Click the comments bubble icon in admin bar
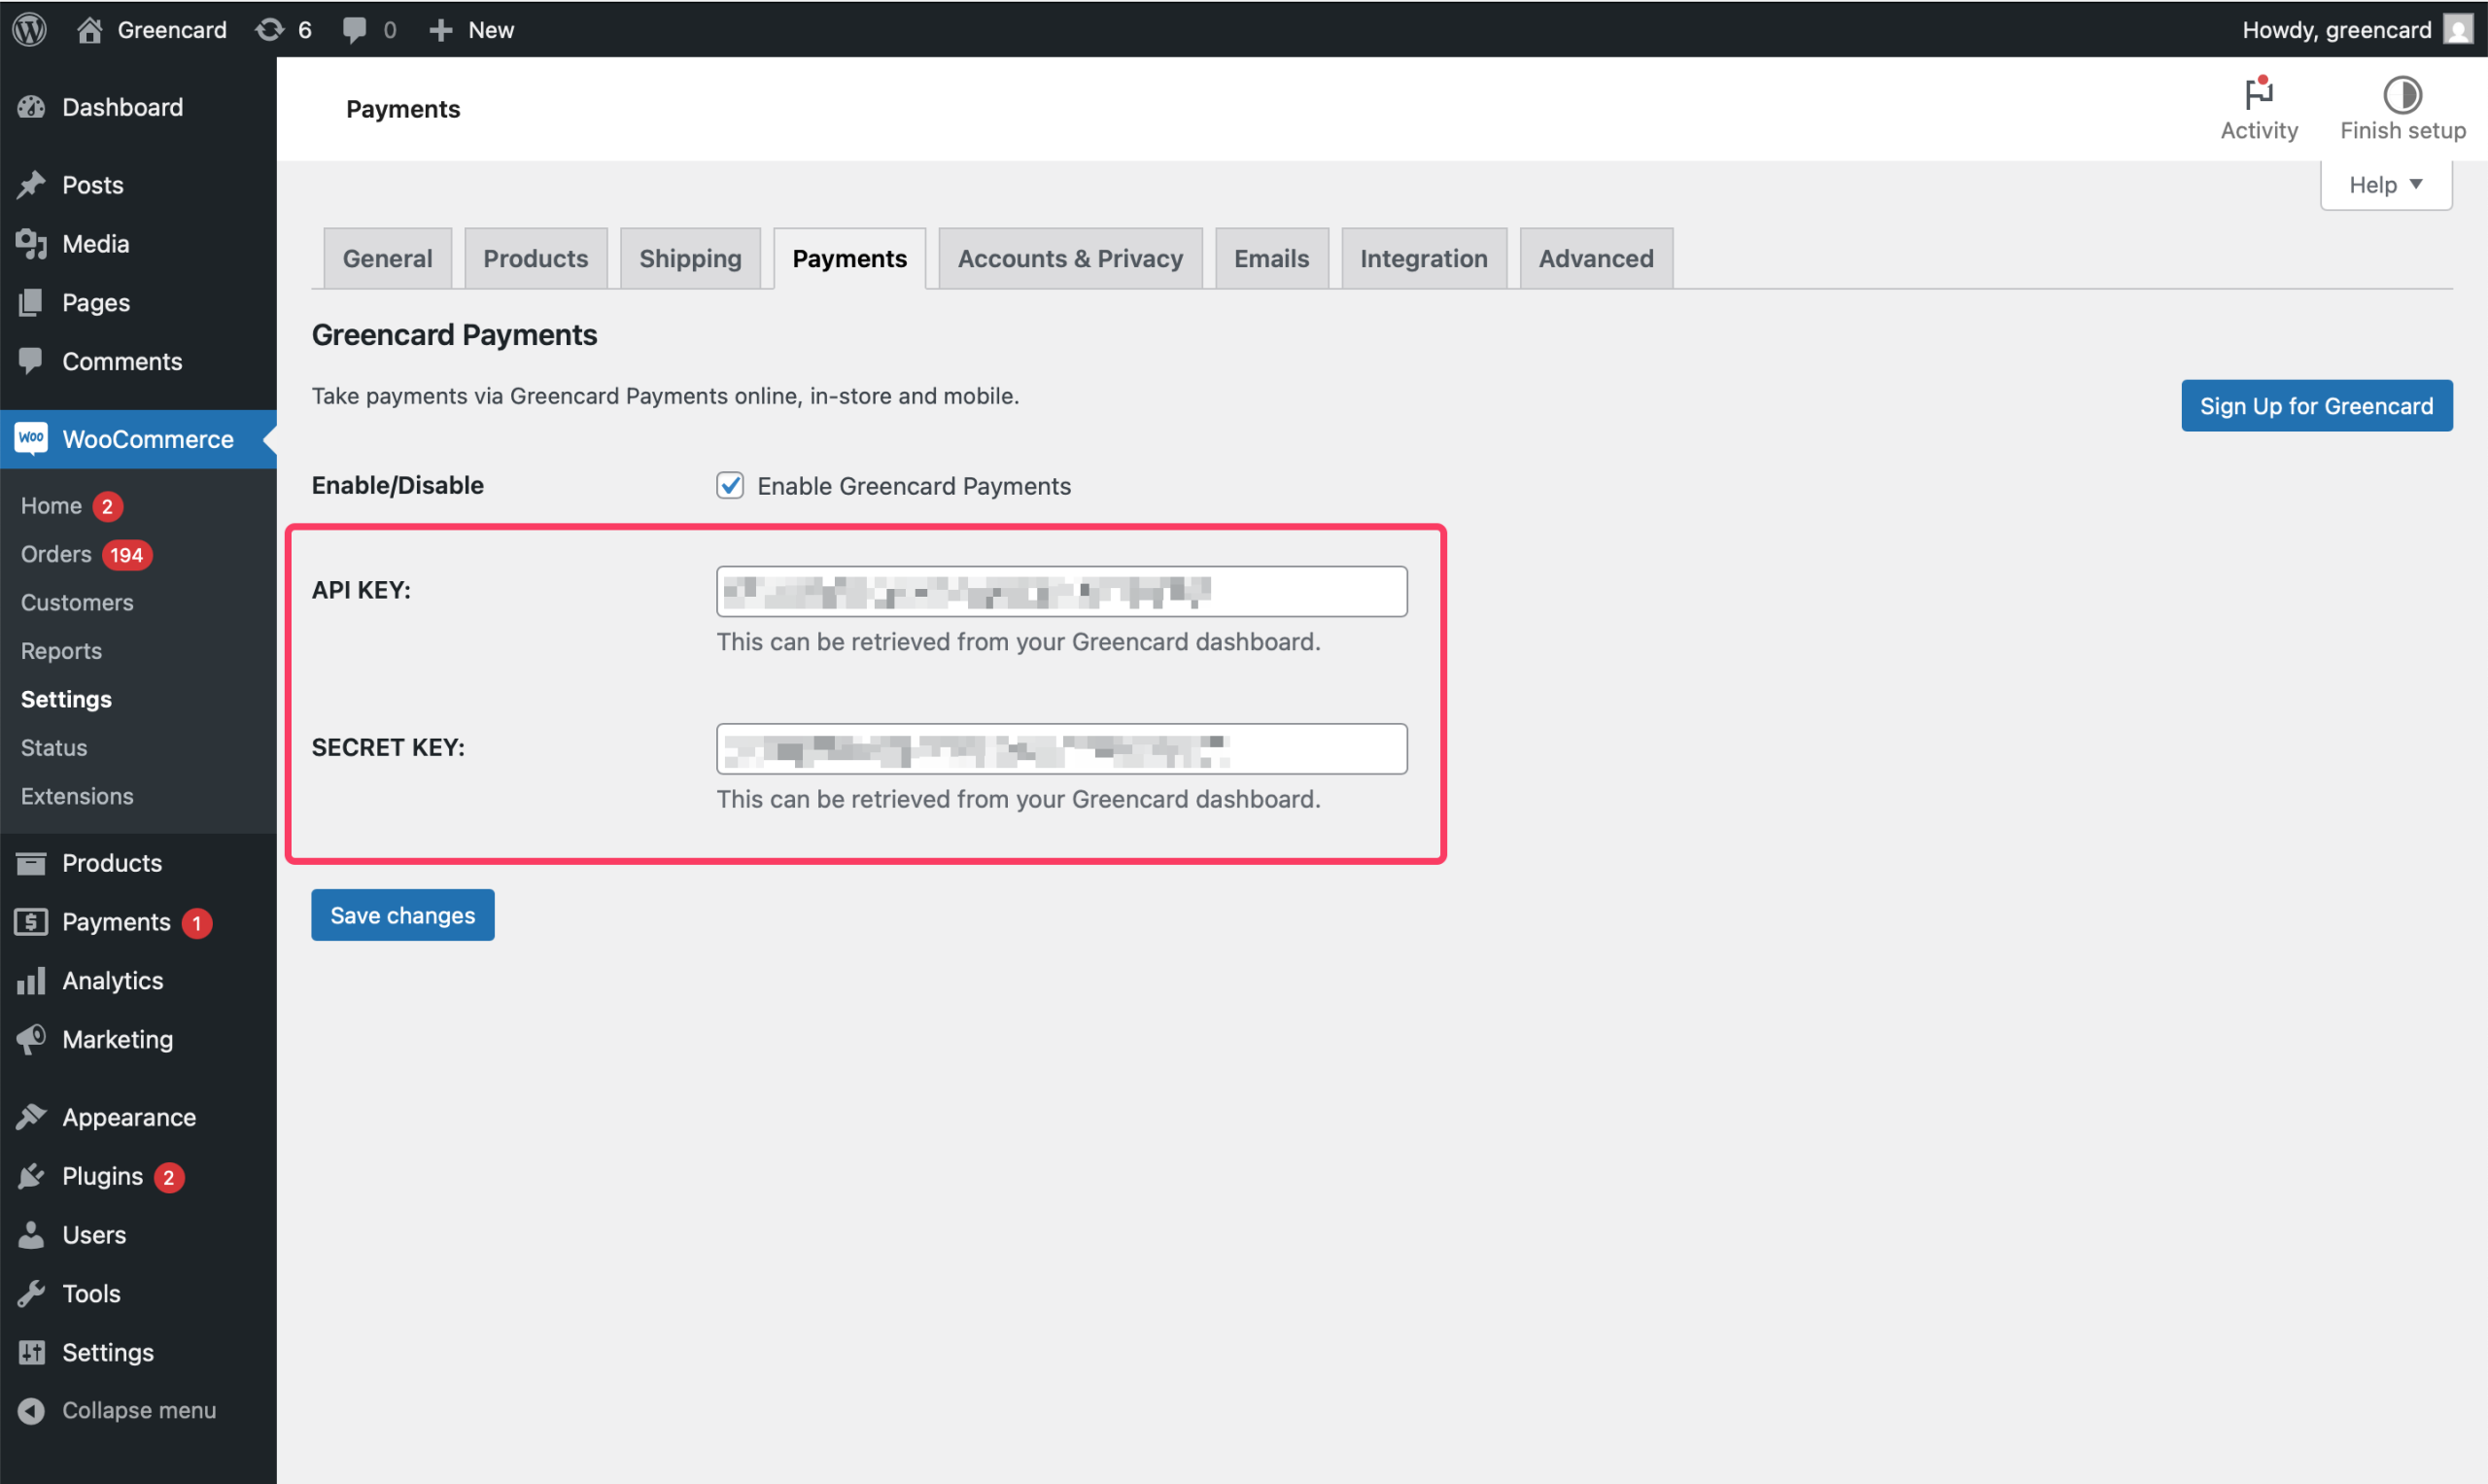2488x1484 pixels. click(354, 29)
